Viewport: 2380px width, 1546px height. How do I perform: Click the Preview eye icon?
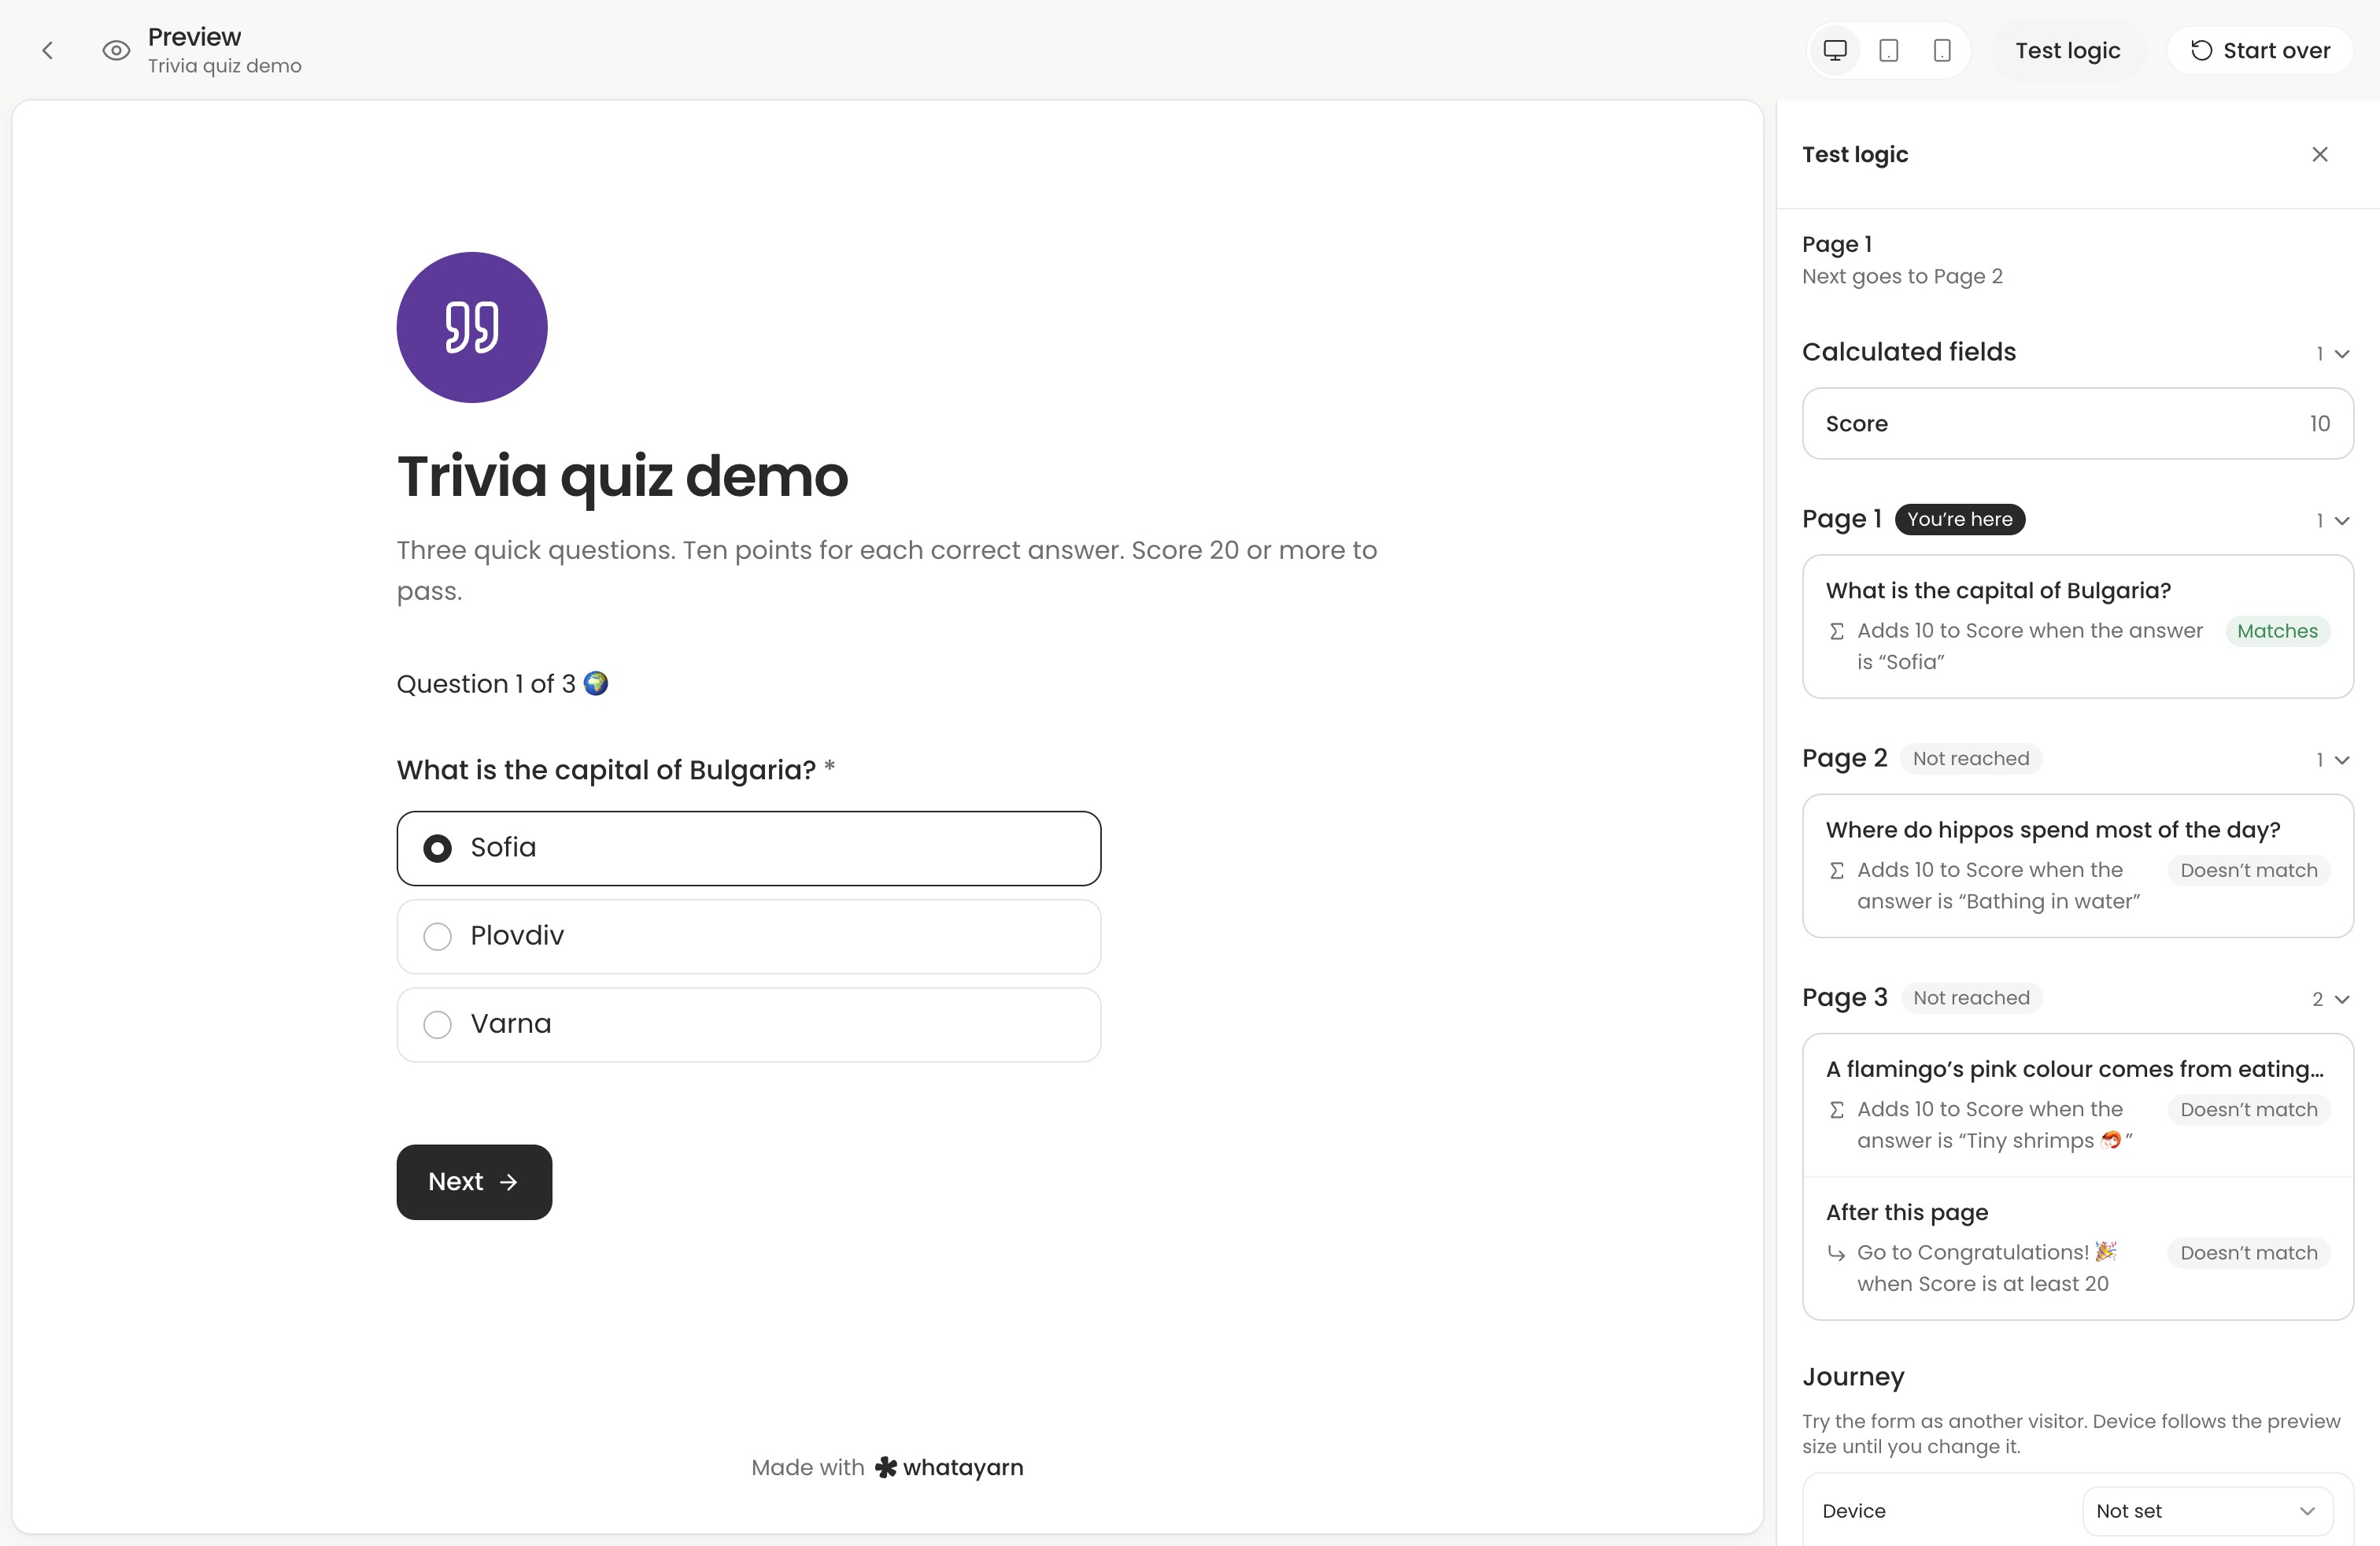(x=116, y=50)
